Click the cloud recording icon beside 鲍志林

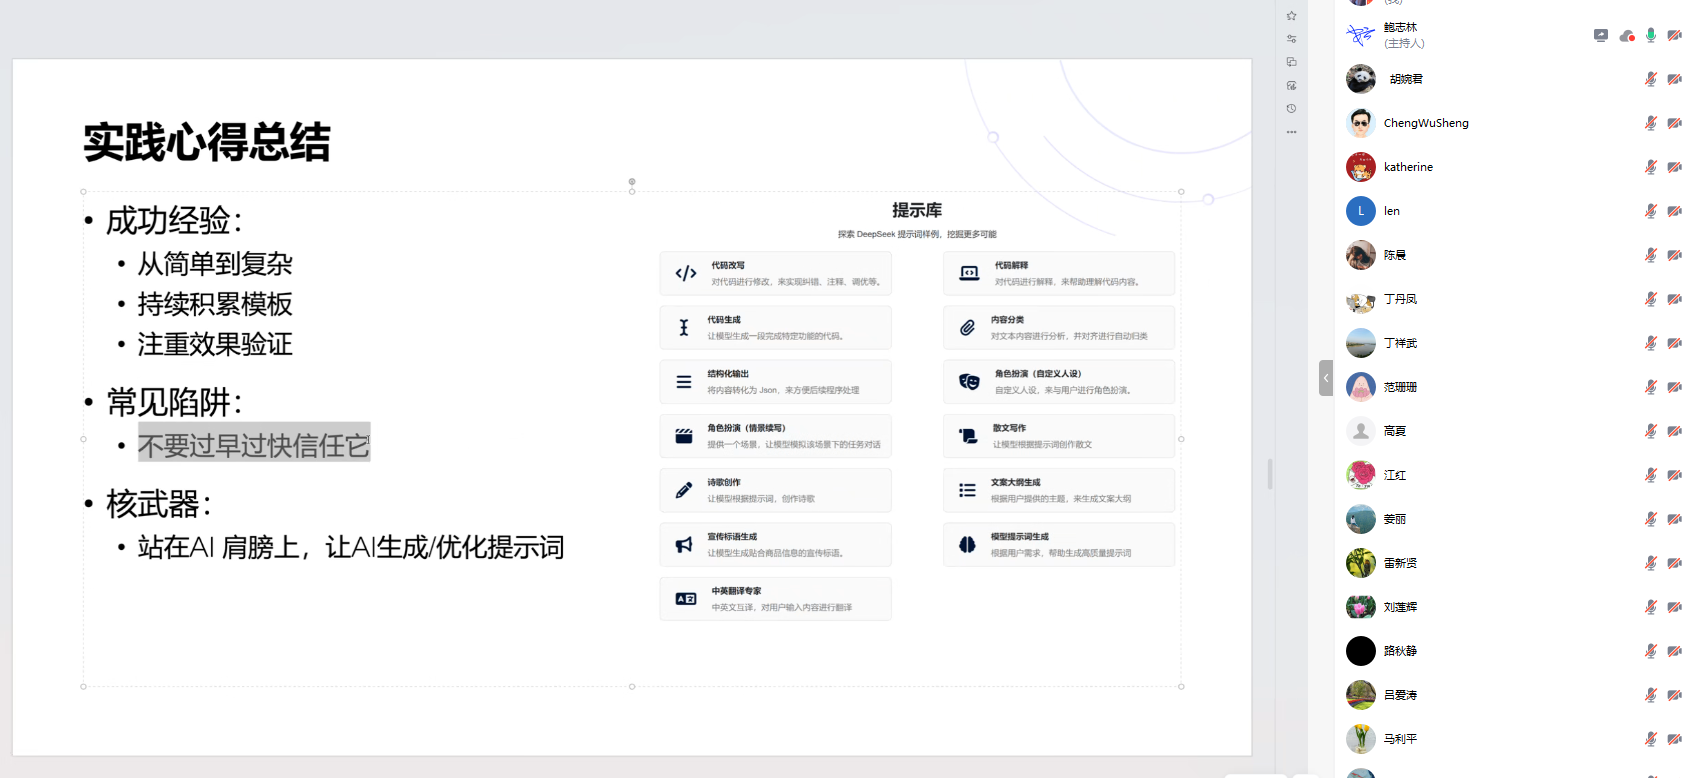tap(1626, 36)
